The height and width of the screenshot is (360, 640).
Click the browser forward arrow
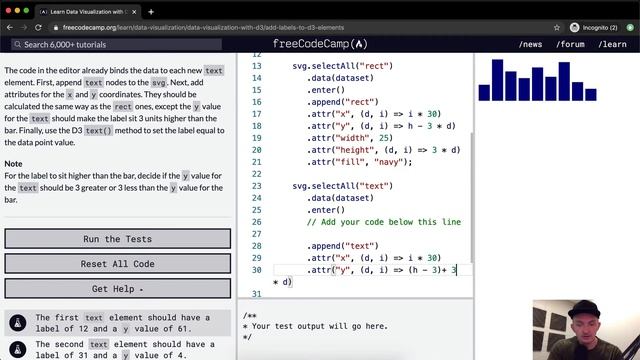coord(24,27)
